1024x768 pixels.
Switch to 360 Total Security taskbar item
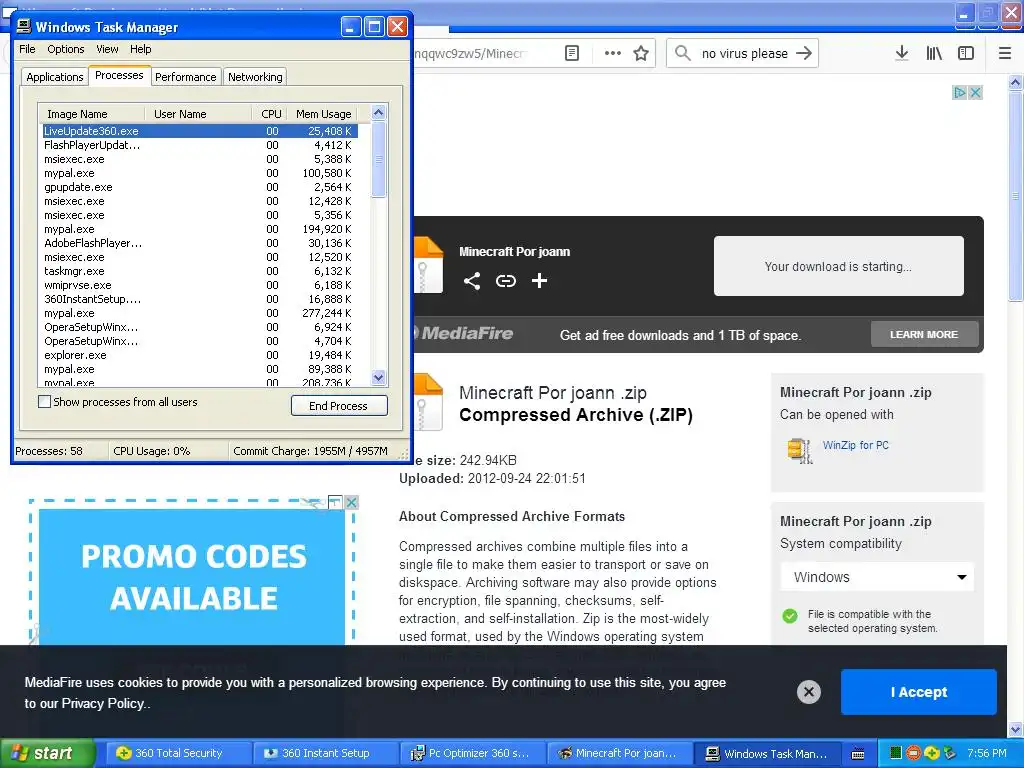178,754
